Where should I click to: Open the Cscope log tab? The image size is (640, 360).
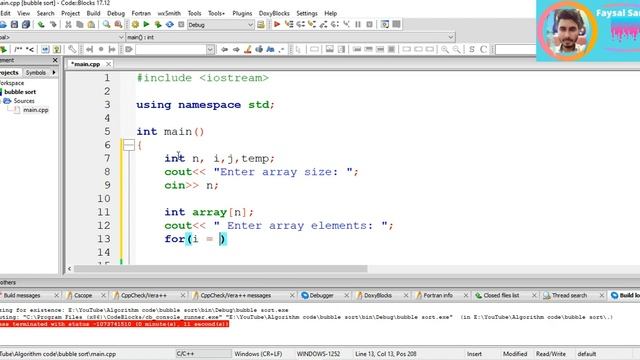(x=83, y=295)
